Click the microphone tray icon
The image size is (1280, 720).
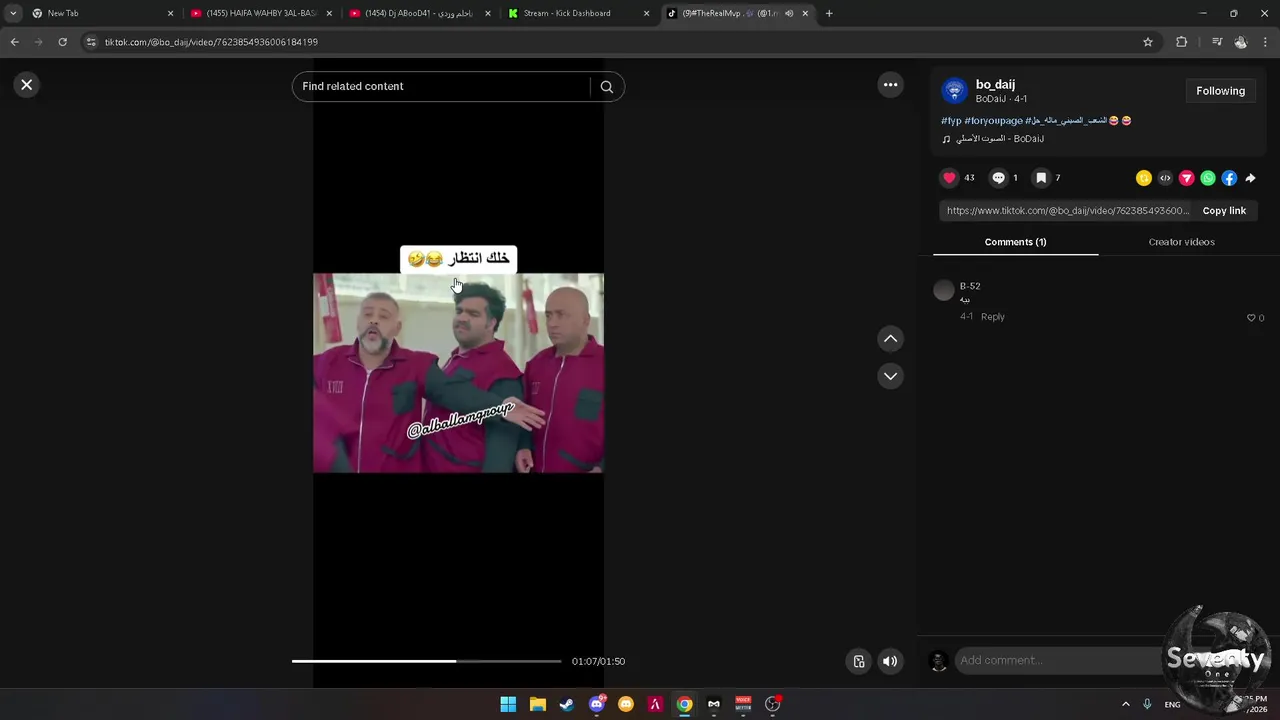[x=1147, y=704]
